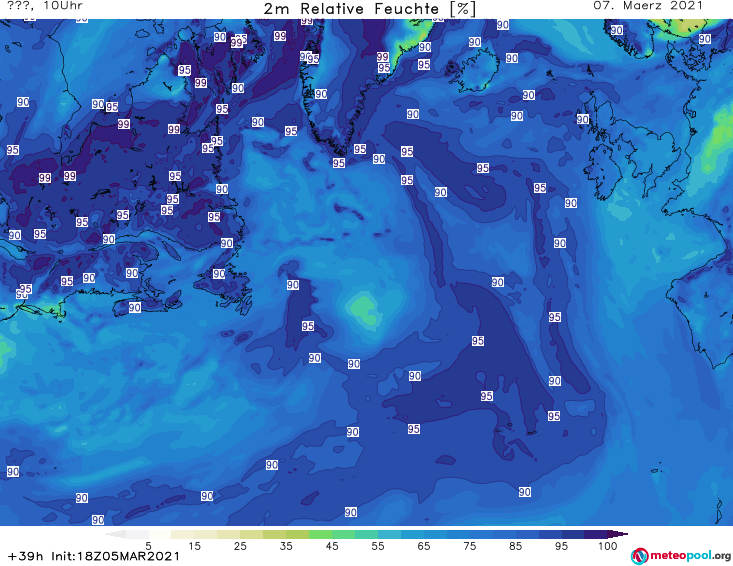Click the '100' legend scale value
The height and width of the screenshot is (566, 733).
[608, 546]
